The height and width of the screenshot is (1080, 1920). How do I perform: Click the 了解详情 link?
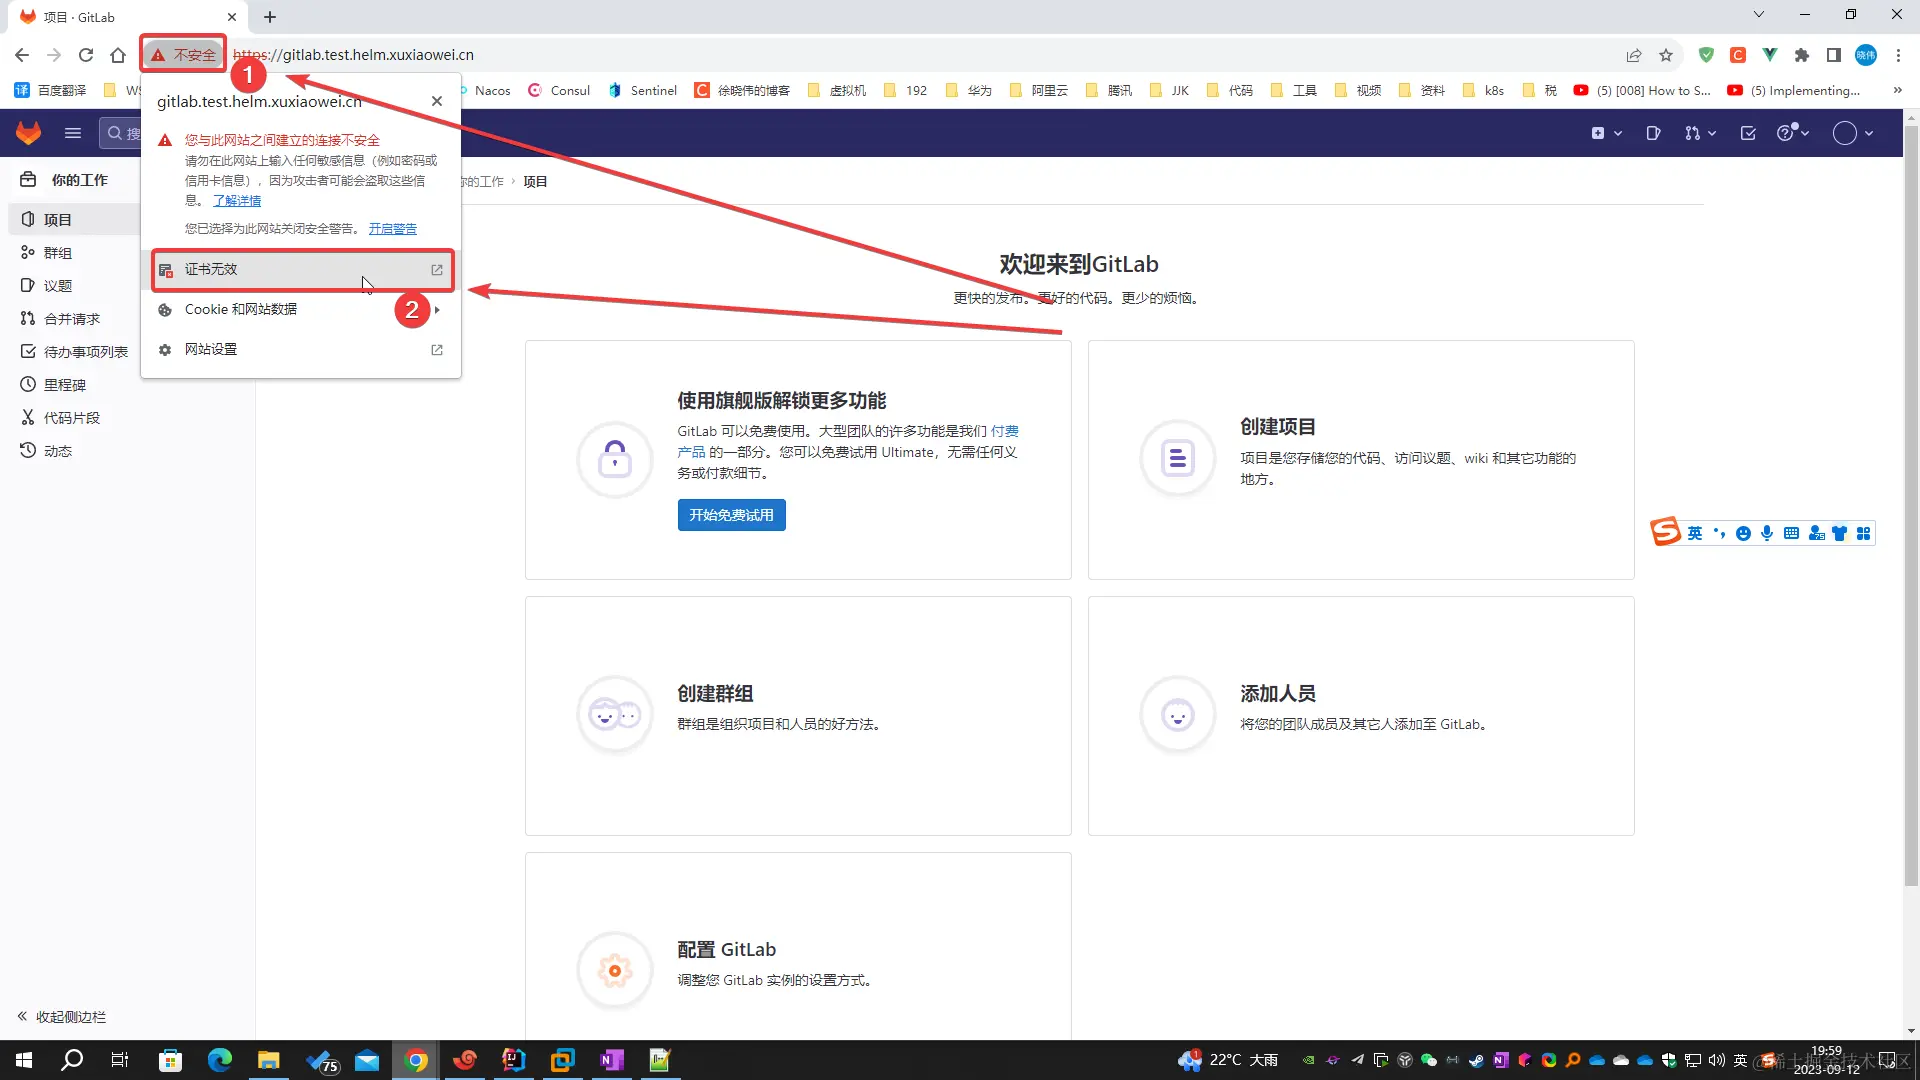click(x=237, y=201)
